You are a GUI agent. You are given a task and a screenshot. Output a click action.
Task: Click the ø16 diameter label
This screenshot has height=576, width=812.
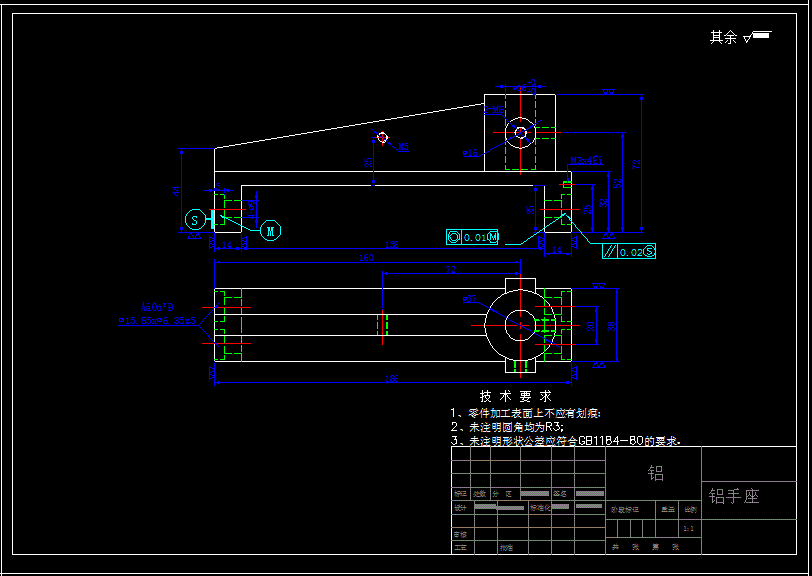470,153
